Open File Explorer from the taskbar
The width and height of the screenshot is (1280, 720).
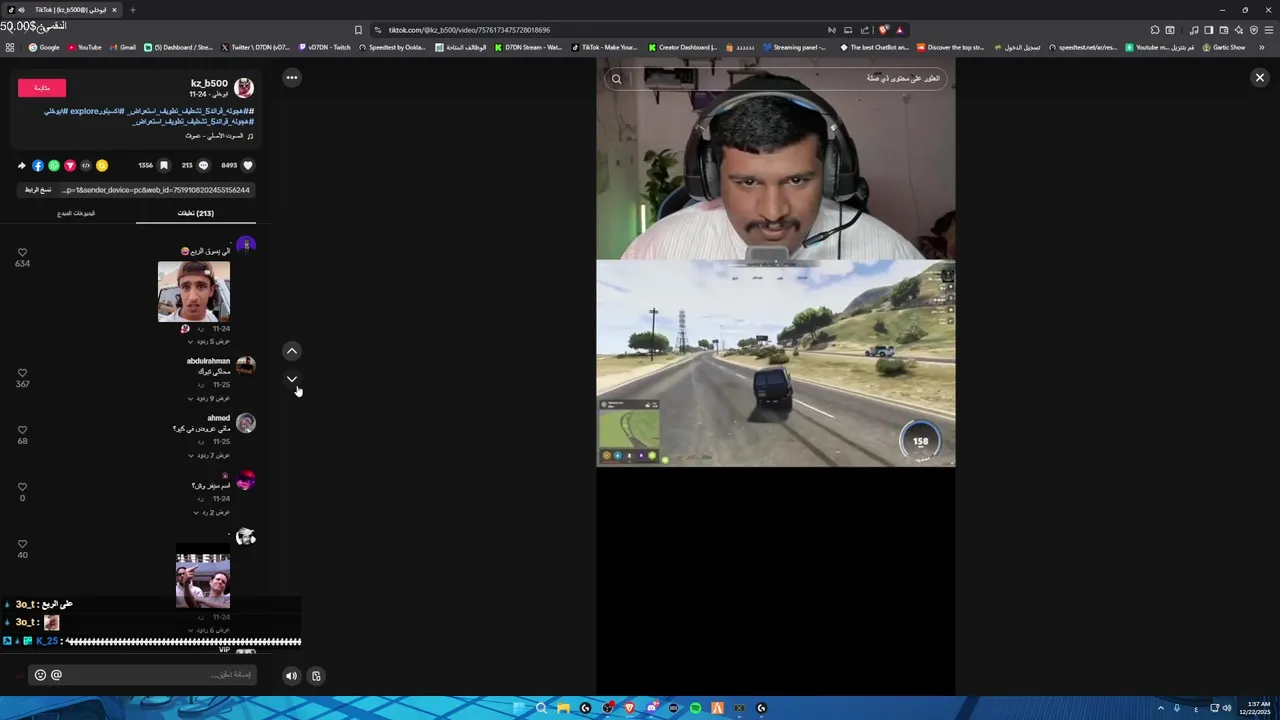tap(563, 708)
